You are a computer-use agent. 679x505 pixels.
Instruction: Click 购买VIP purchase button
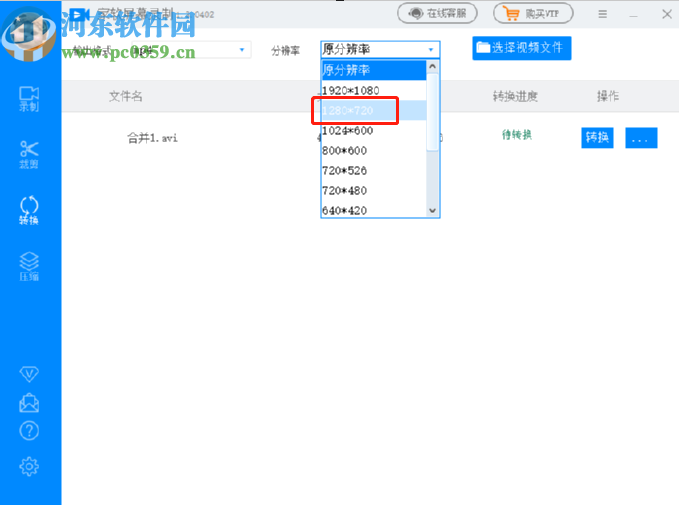533,13
